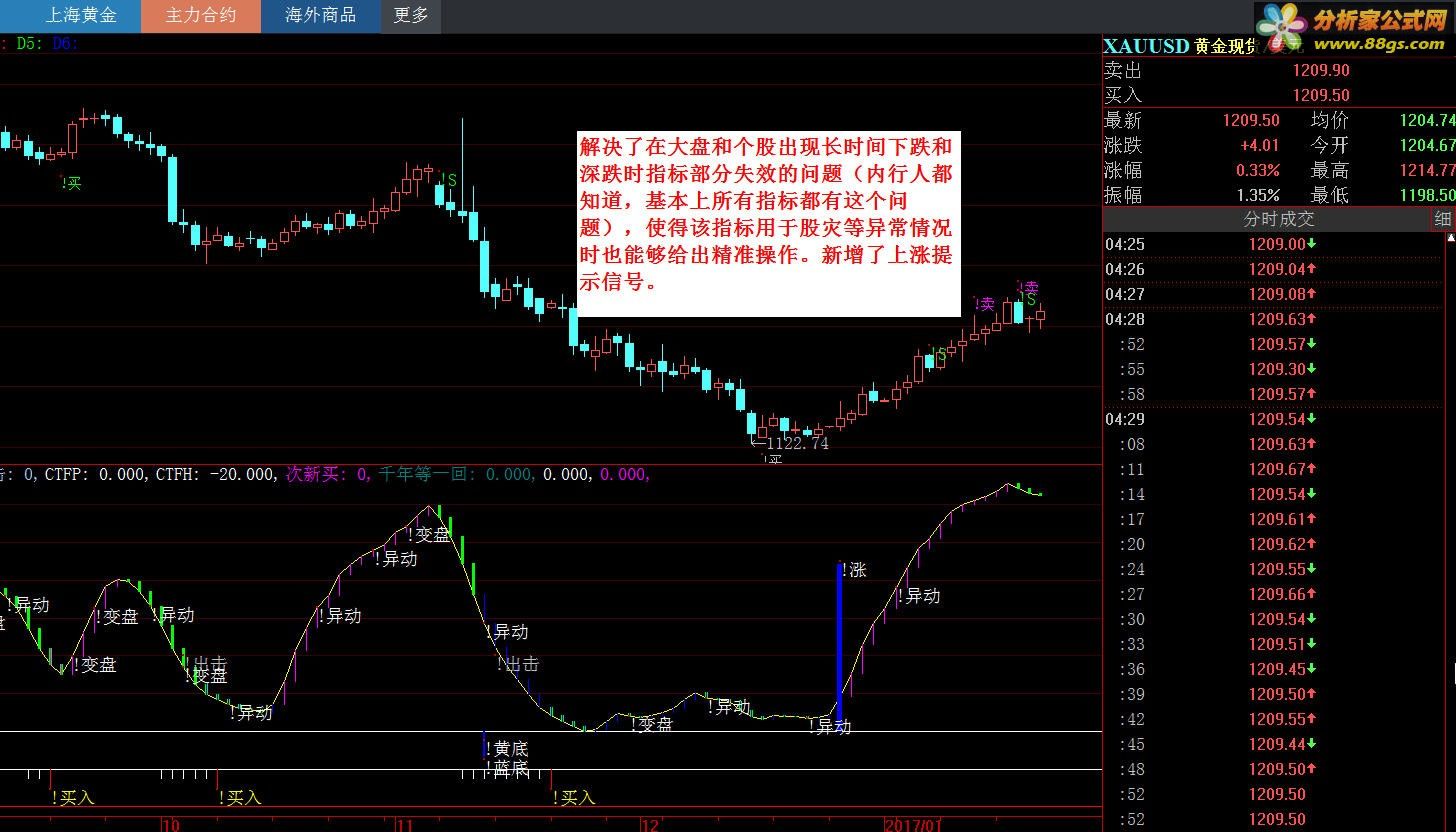Click the CTFP: 0.000 indicator value
This screenshot has height=832, width=1456.
point(98,474)
